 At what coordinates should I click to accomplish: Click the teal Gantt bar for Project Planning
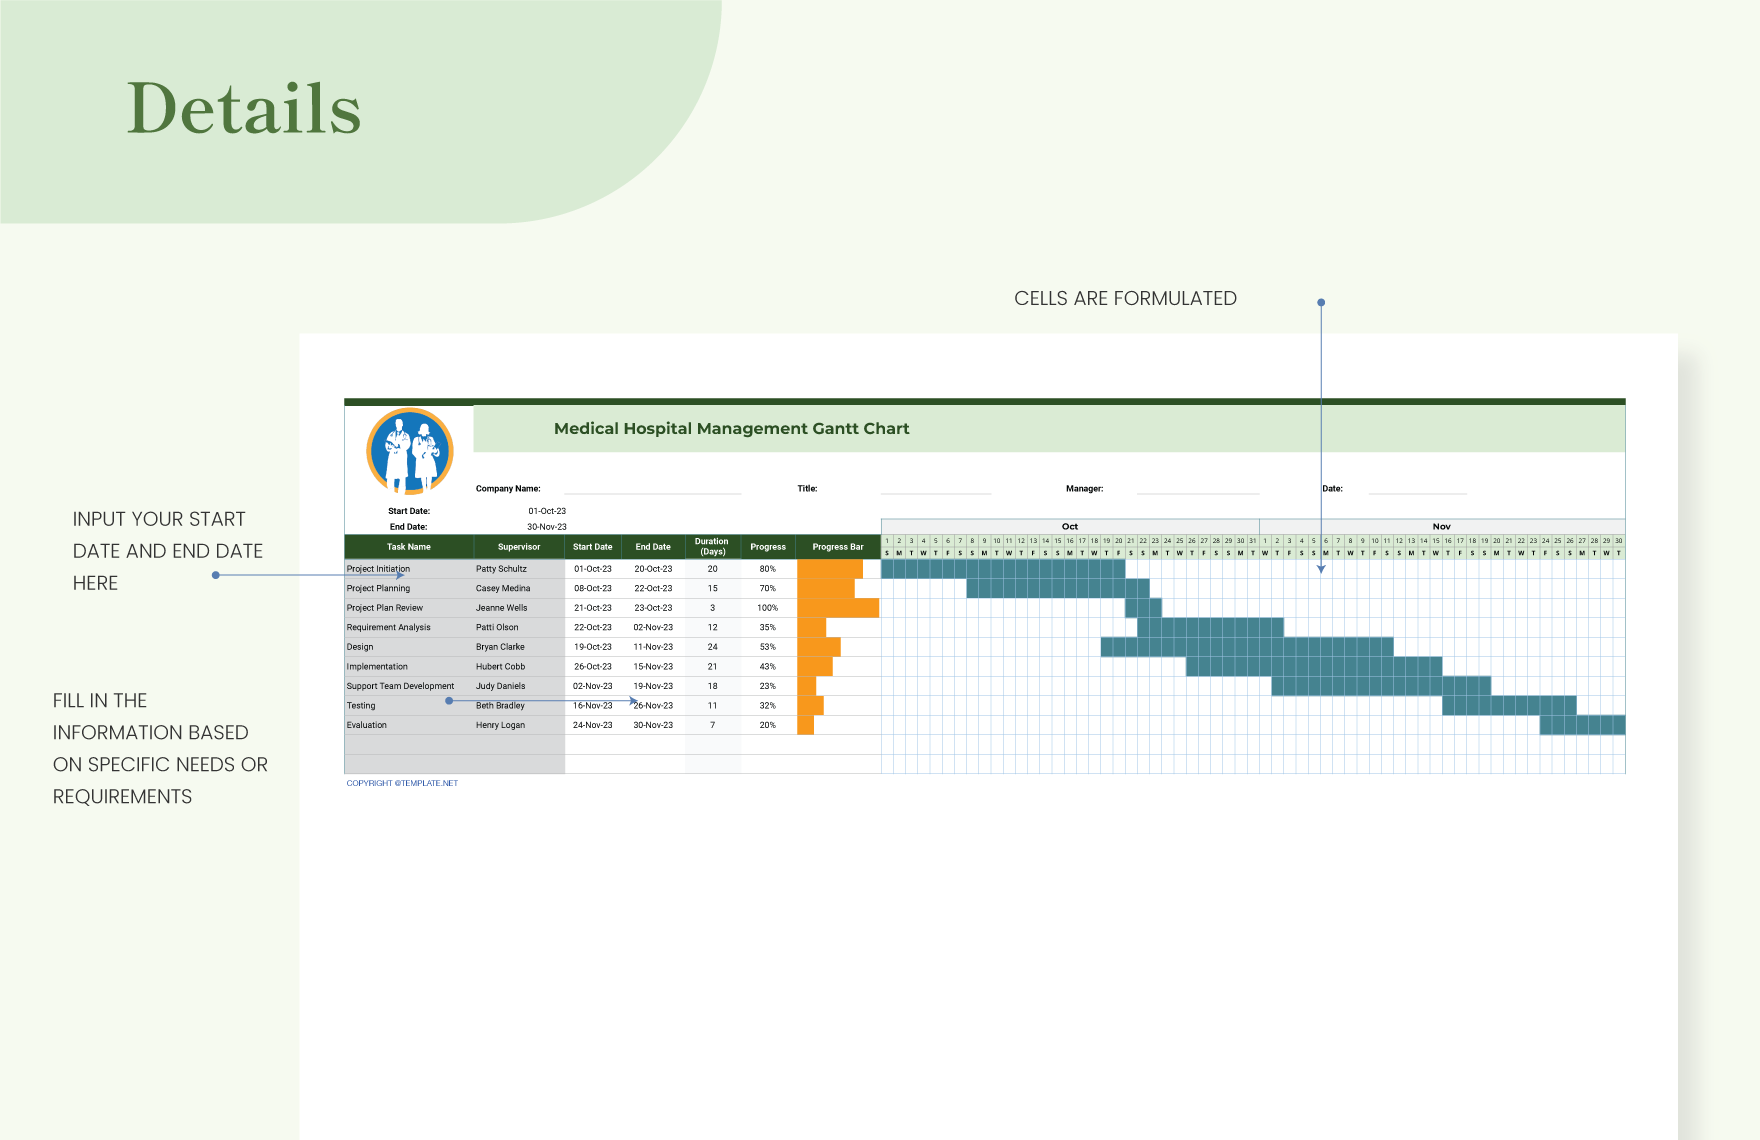coord(1058,588)
